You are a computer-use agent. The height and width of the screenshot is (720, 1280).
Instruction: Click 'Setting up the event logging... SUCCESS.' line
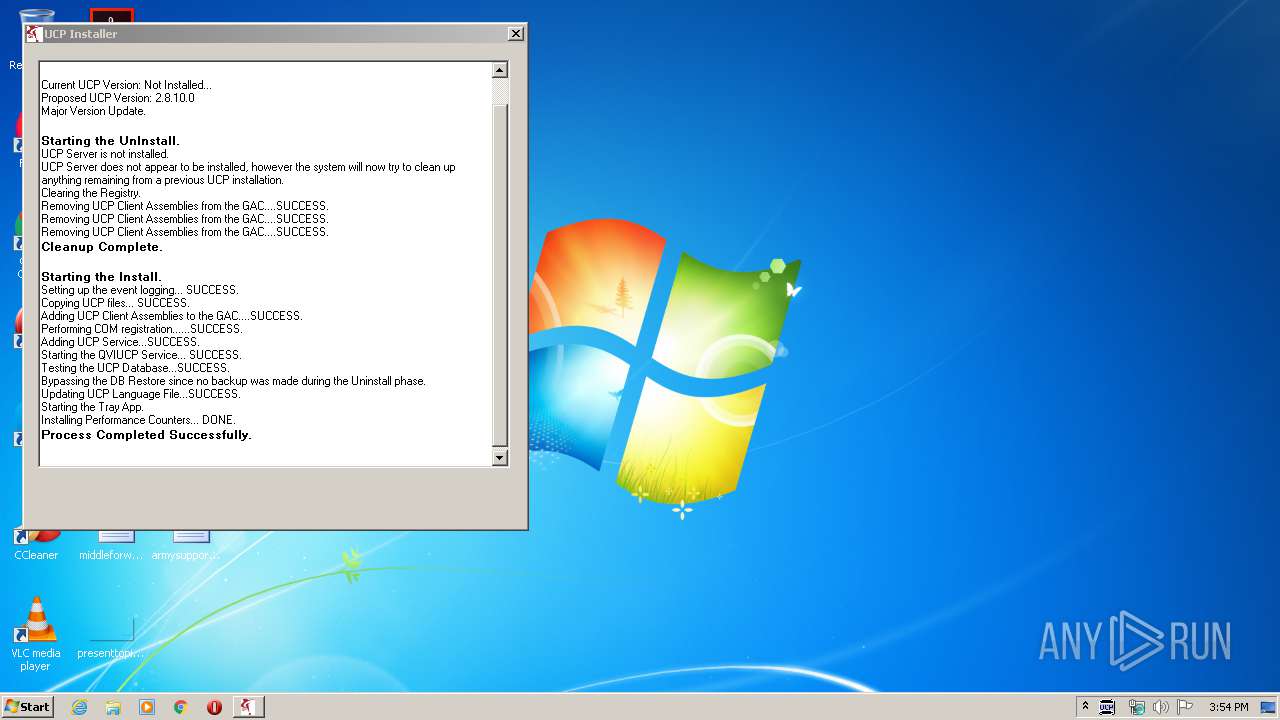[x=139, y=290]
